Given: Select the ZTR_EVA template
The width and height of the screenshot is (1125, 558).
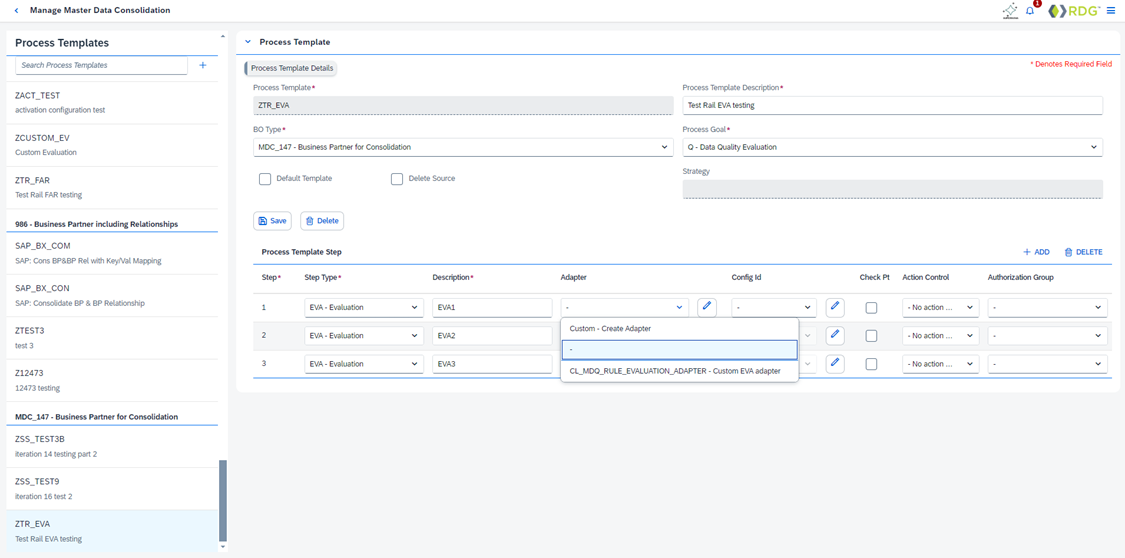Looking at the screenshot, I should coord(112,531).
